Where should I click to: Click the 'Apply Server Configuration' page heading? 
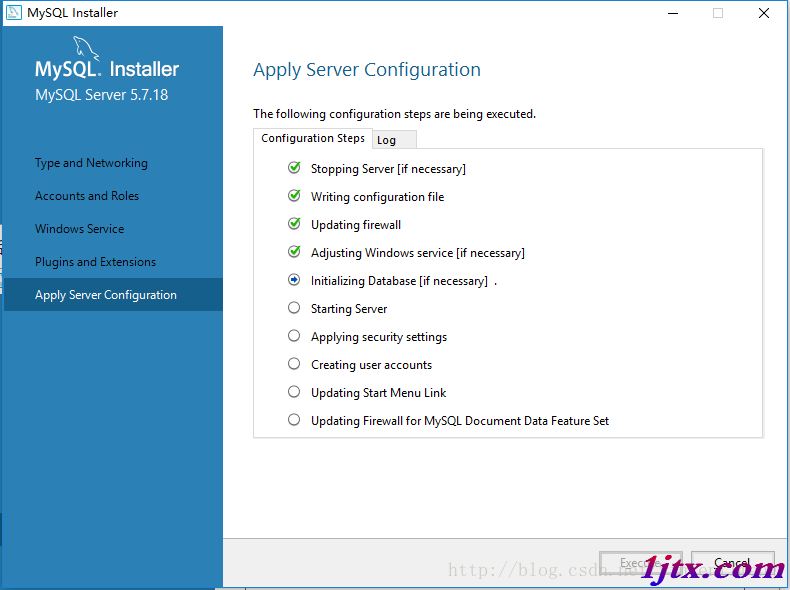pyautogui.click(x=367, y=70)
